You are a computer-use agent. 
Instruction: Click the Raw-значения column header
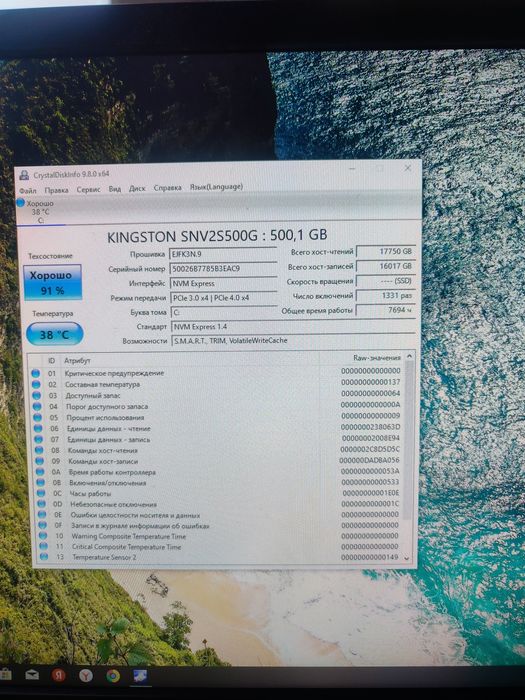377,358
